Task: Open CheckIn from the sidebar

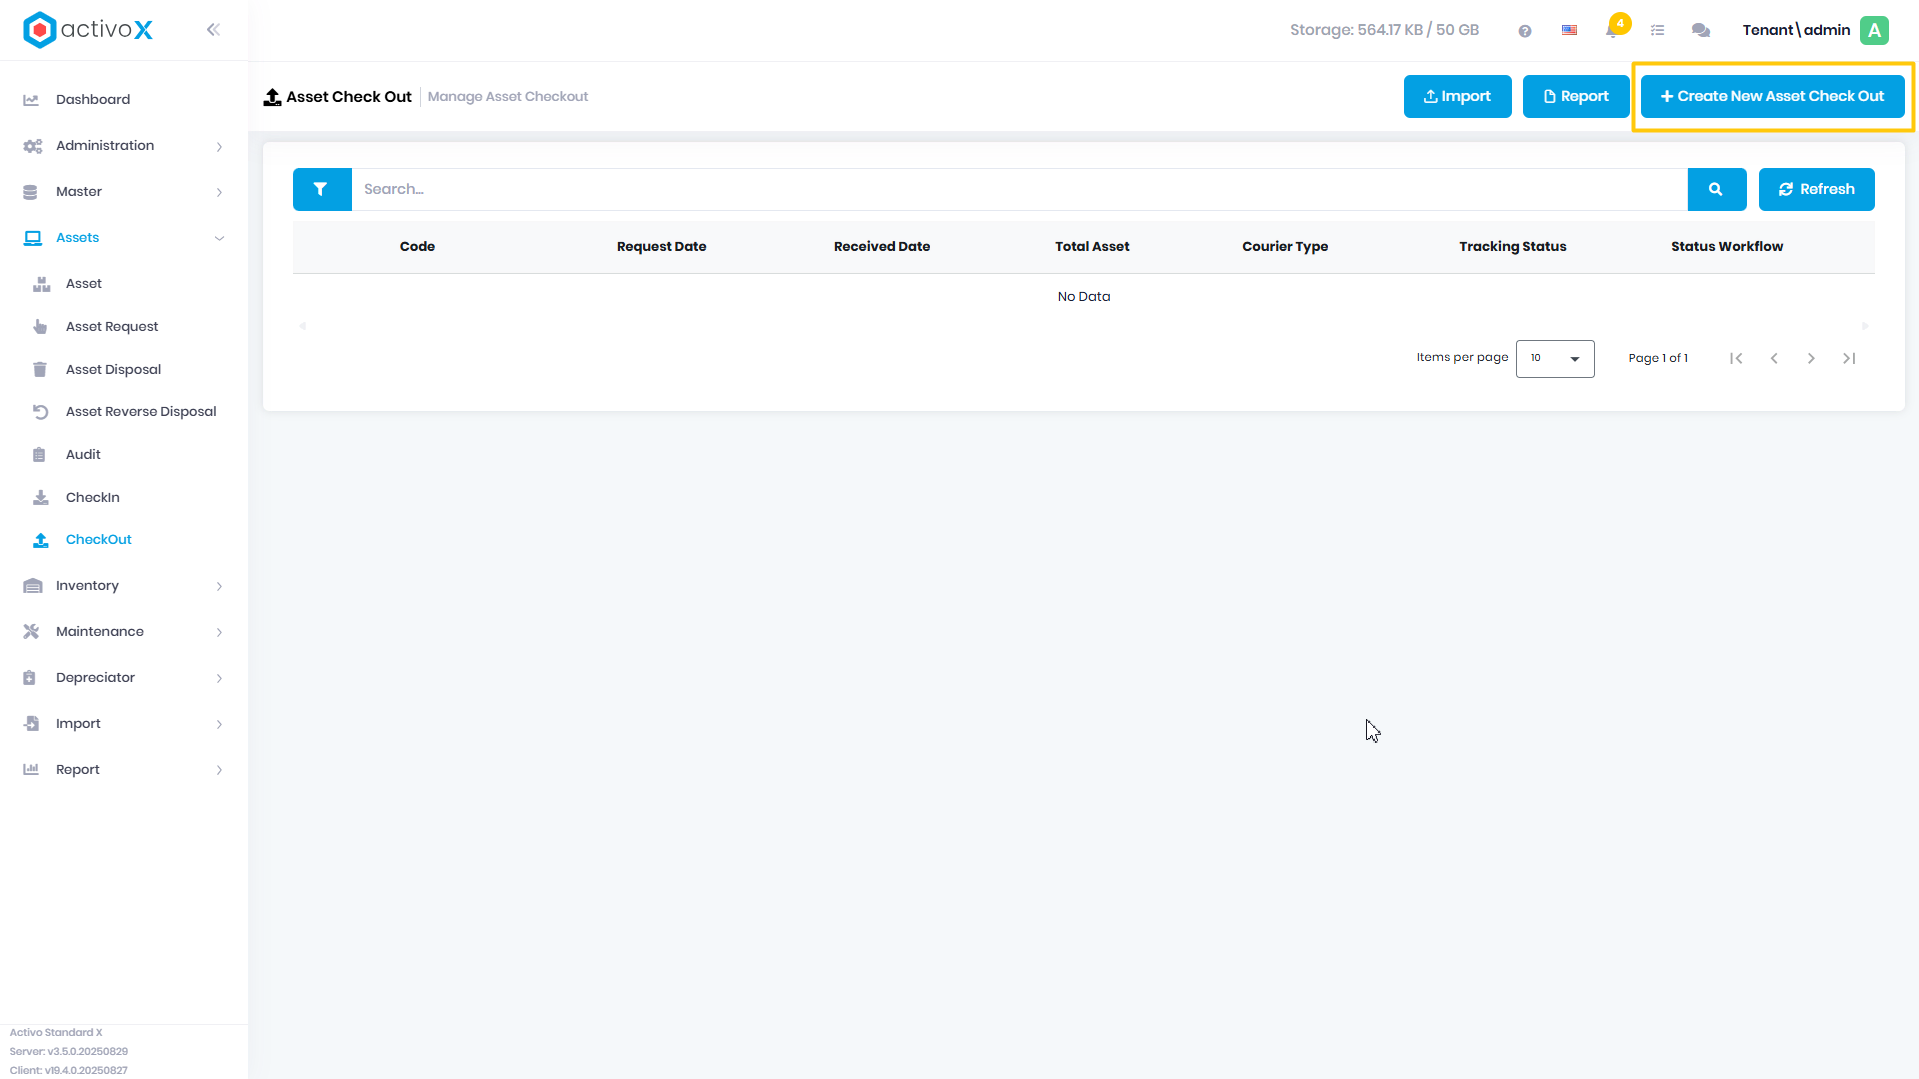Action: point(93,498)
